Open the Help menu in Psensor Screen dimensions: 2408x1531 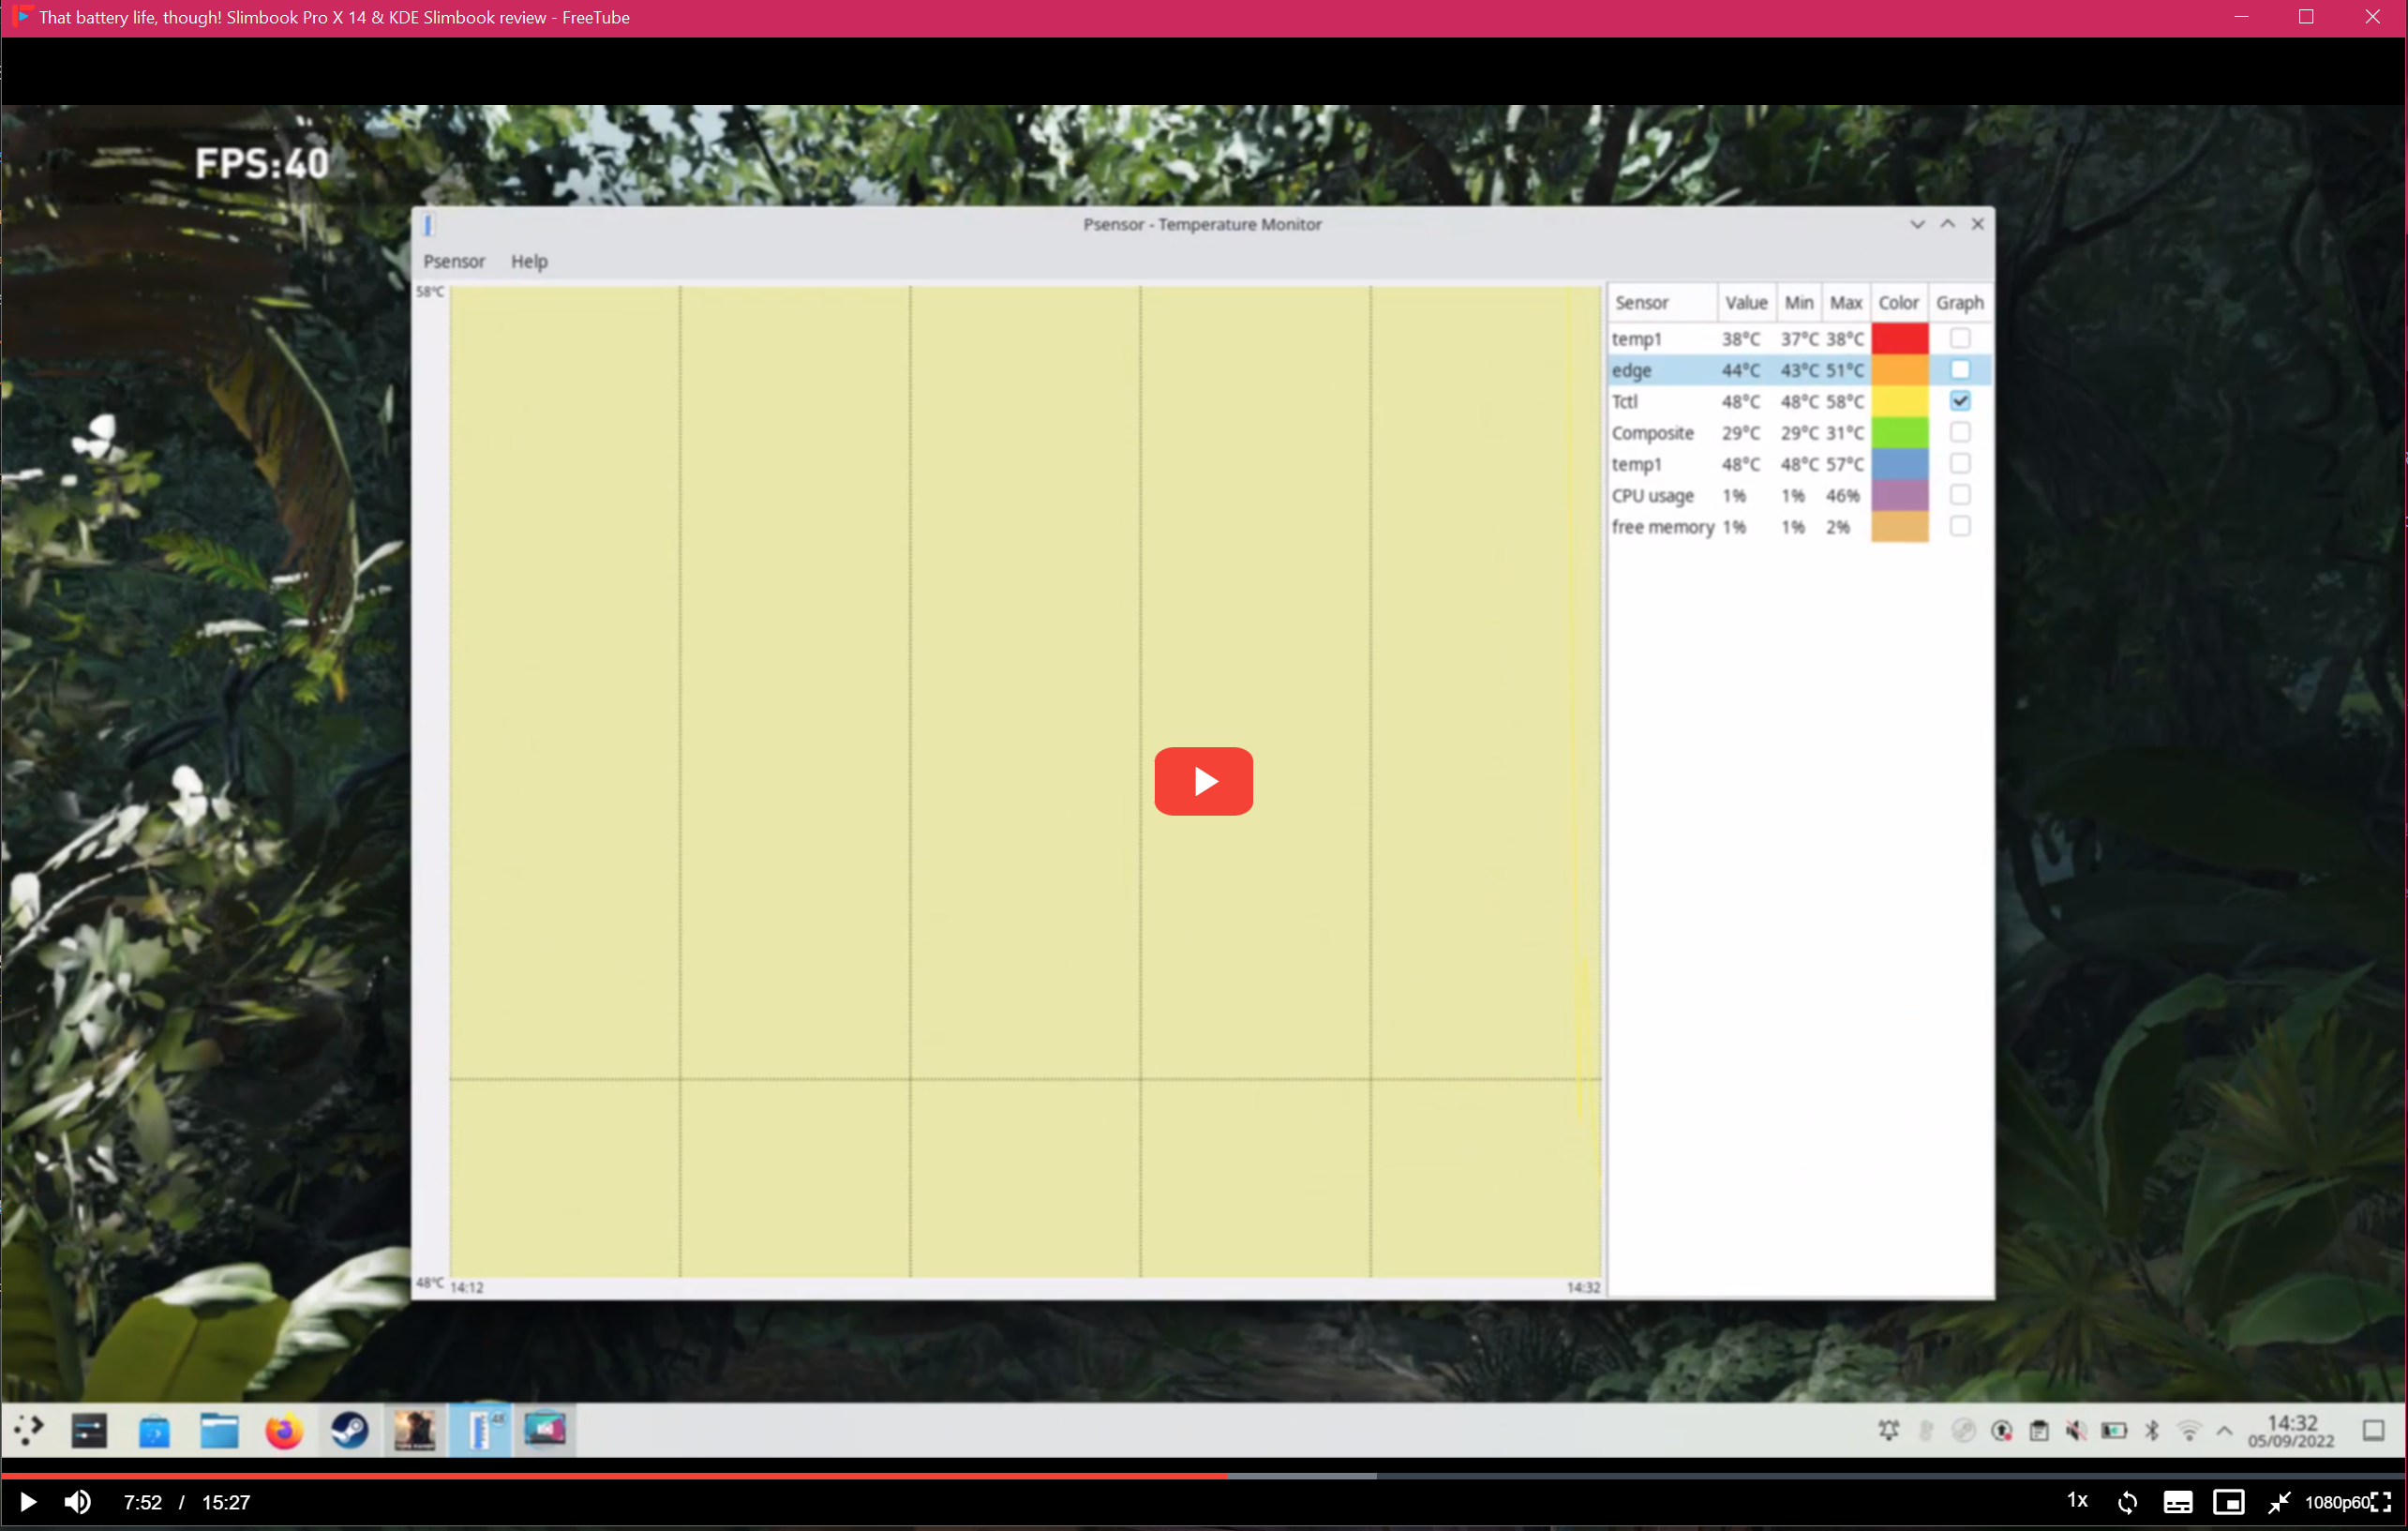529,261
